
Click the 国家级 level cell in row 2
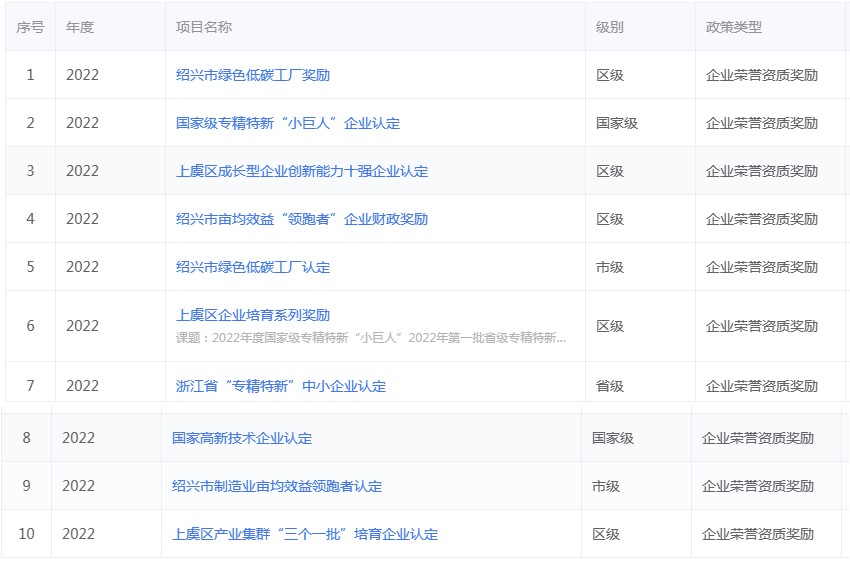[617, 123]
